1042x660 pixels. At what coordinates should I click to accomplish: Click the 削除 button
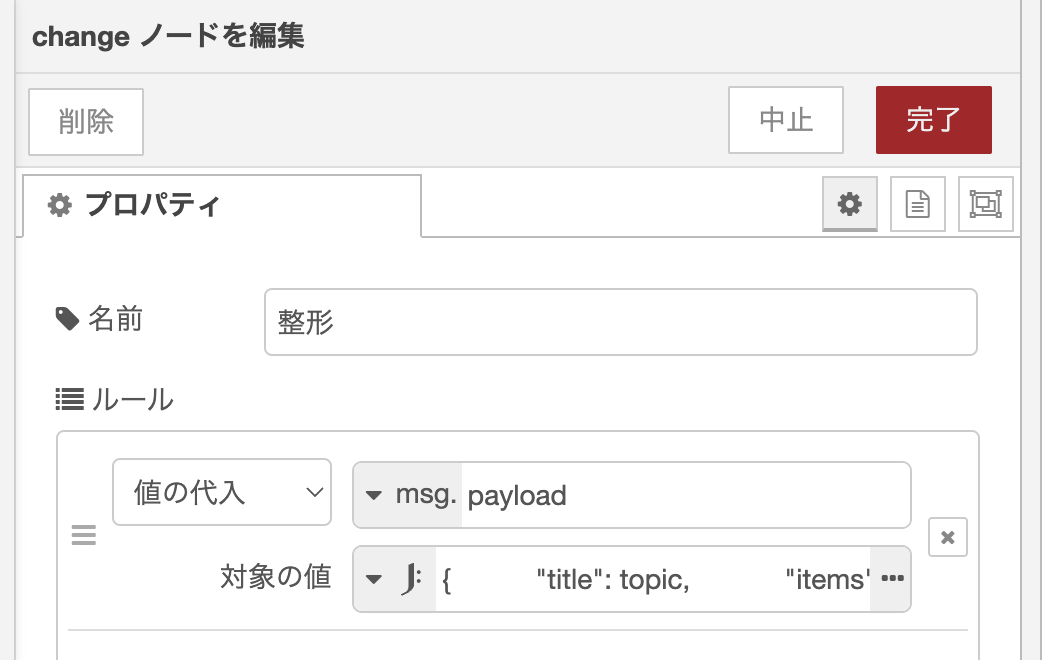[x=86, y=122]
